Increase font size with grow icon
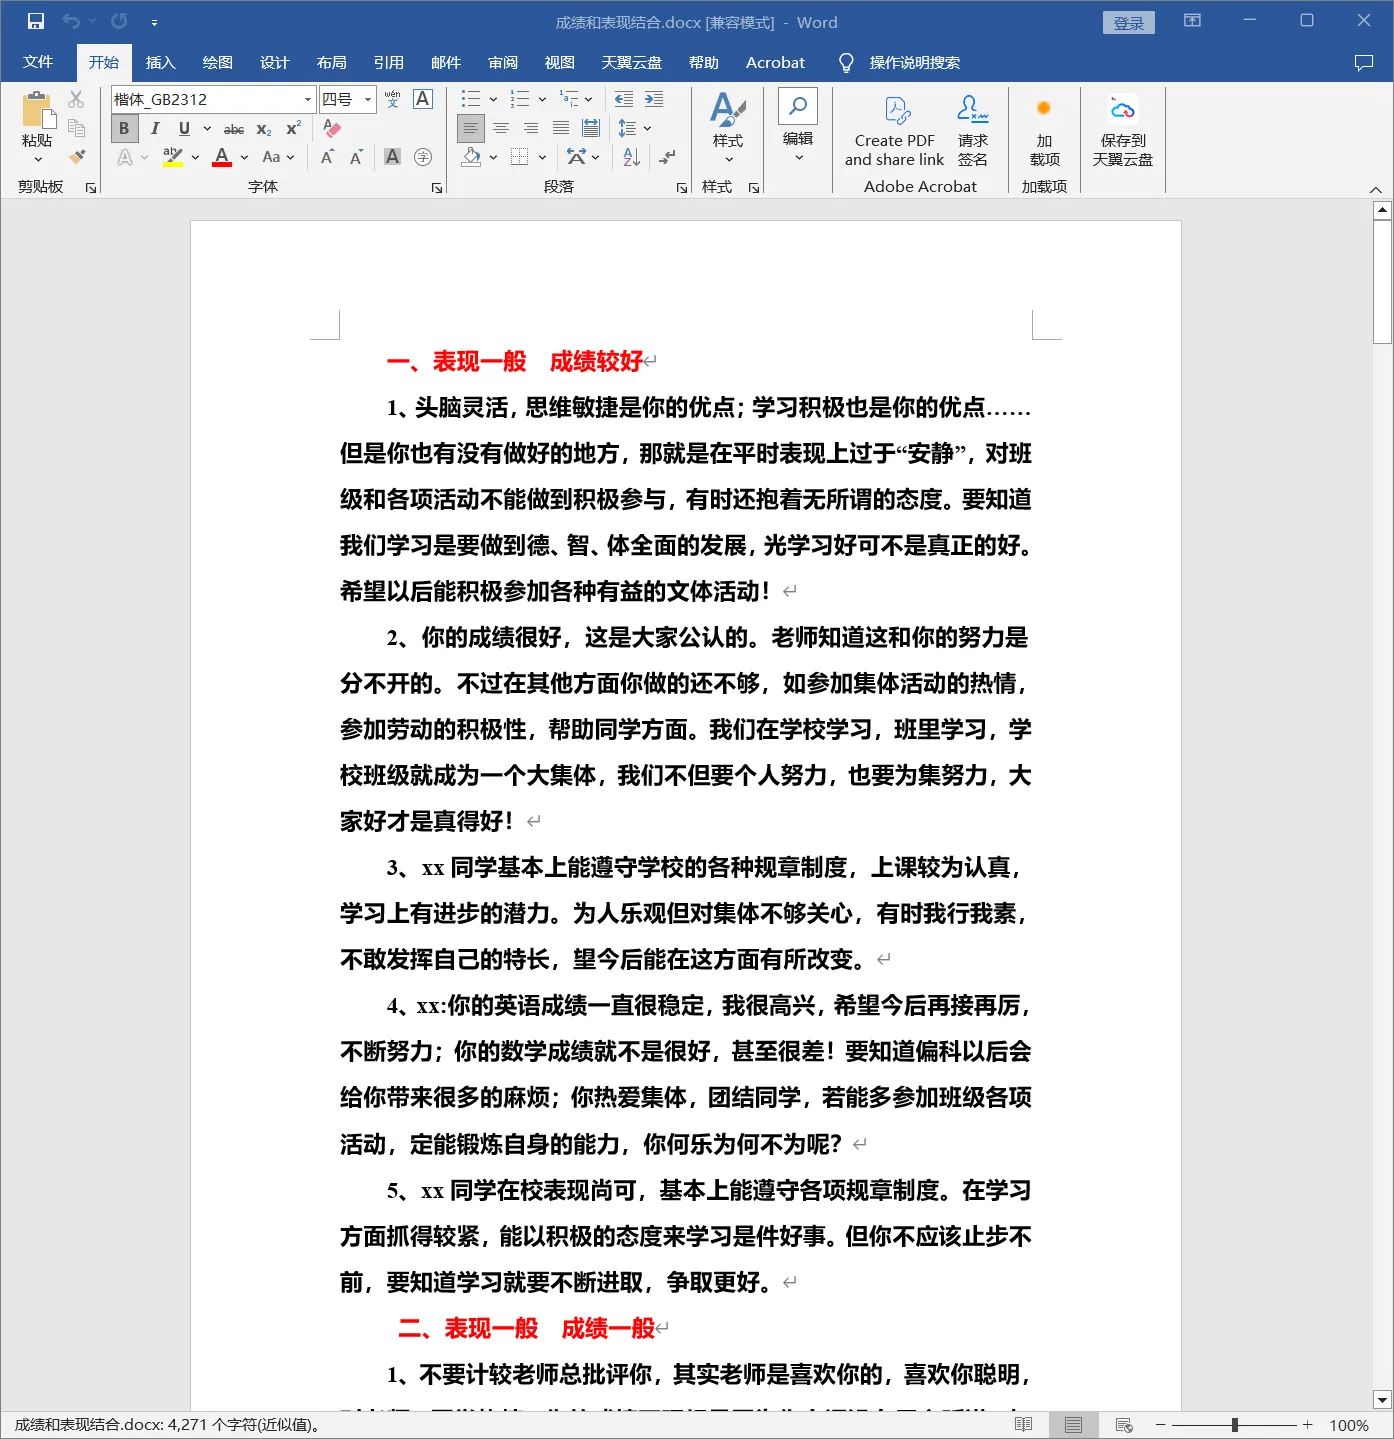 327,157
